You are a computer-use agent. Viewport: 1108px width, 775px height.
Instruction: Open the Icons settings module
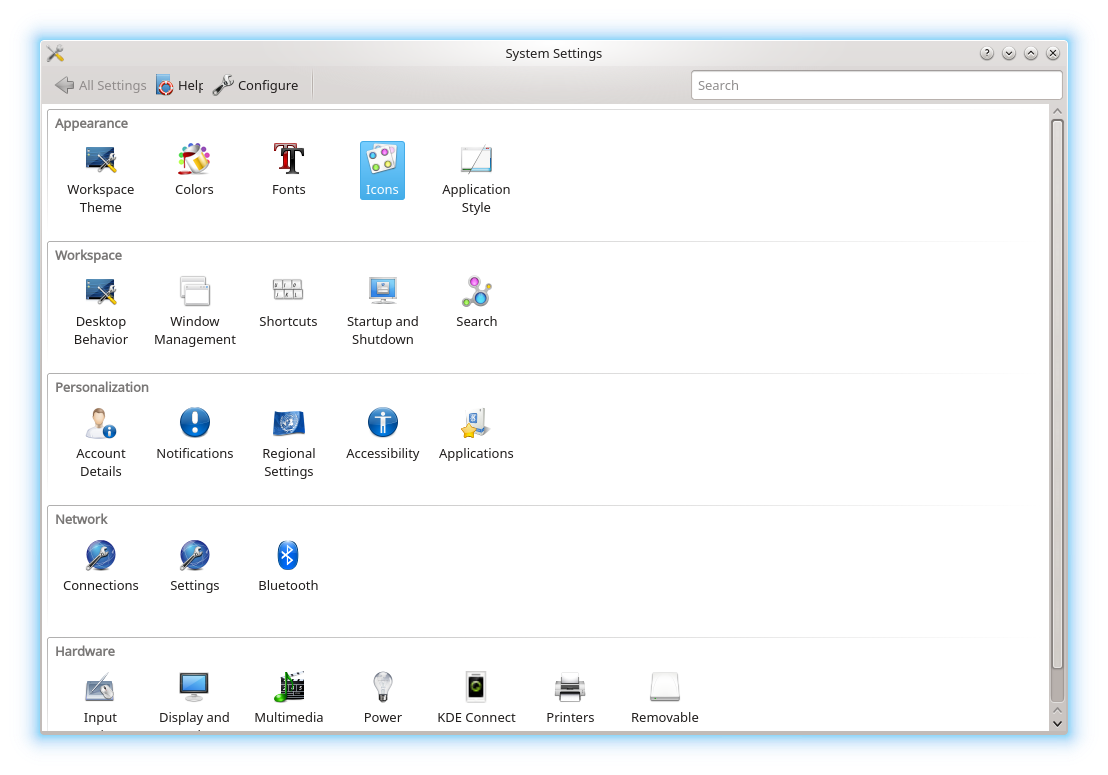pos(382,170)
